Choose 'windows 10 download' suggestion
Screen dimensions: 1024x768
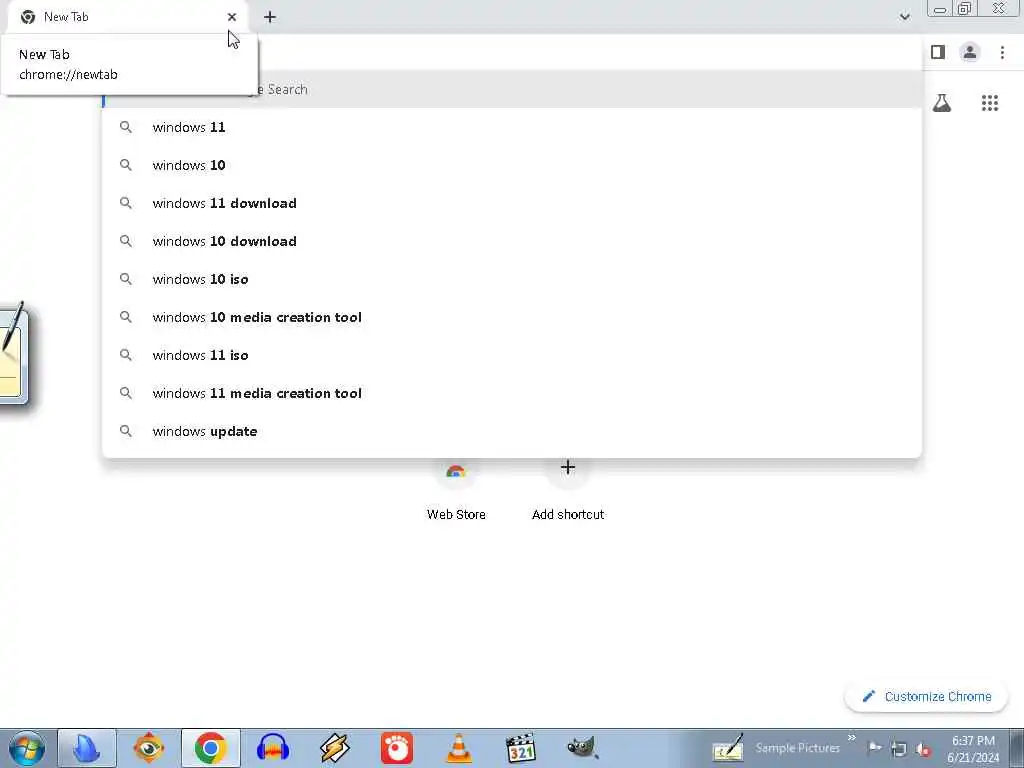click(512, 241)
